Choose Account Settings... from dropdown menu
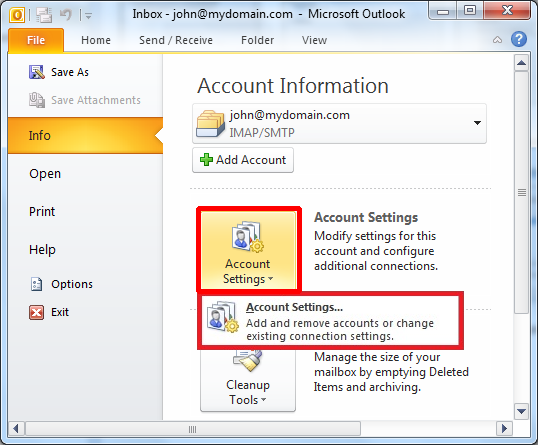 pyautogui.click(x=330, y=321)
